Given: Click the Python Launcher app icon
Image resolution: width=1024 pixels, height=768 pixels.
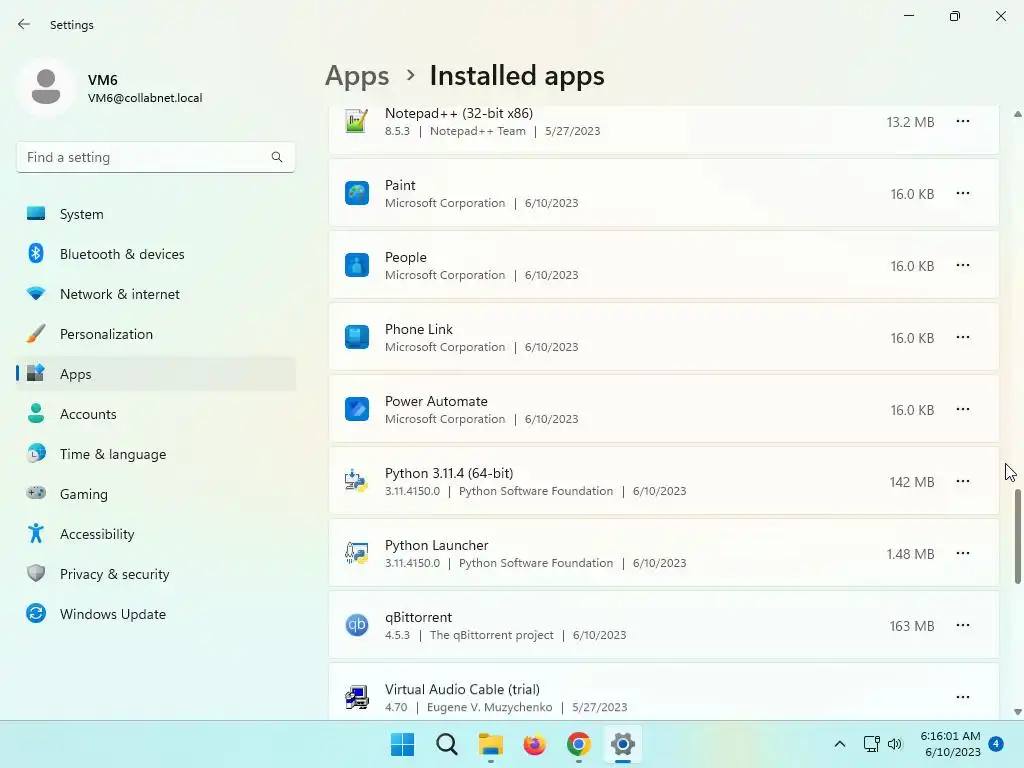Looking at the screenshot, I should point(357,553).
